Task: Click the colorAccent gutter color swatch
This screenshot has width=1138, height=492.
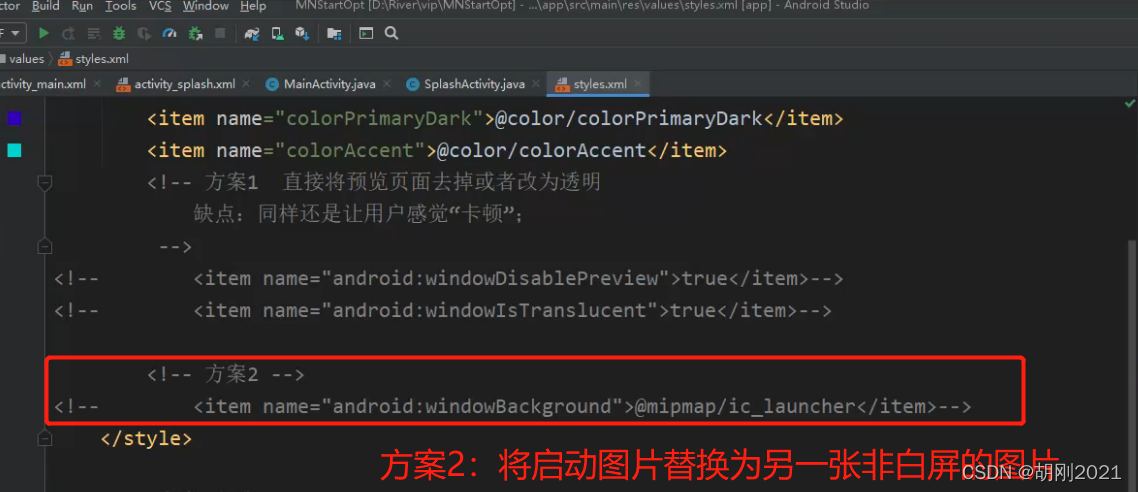Action: pos(14,150)
